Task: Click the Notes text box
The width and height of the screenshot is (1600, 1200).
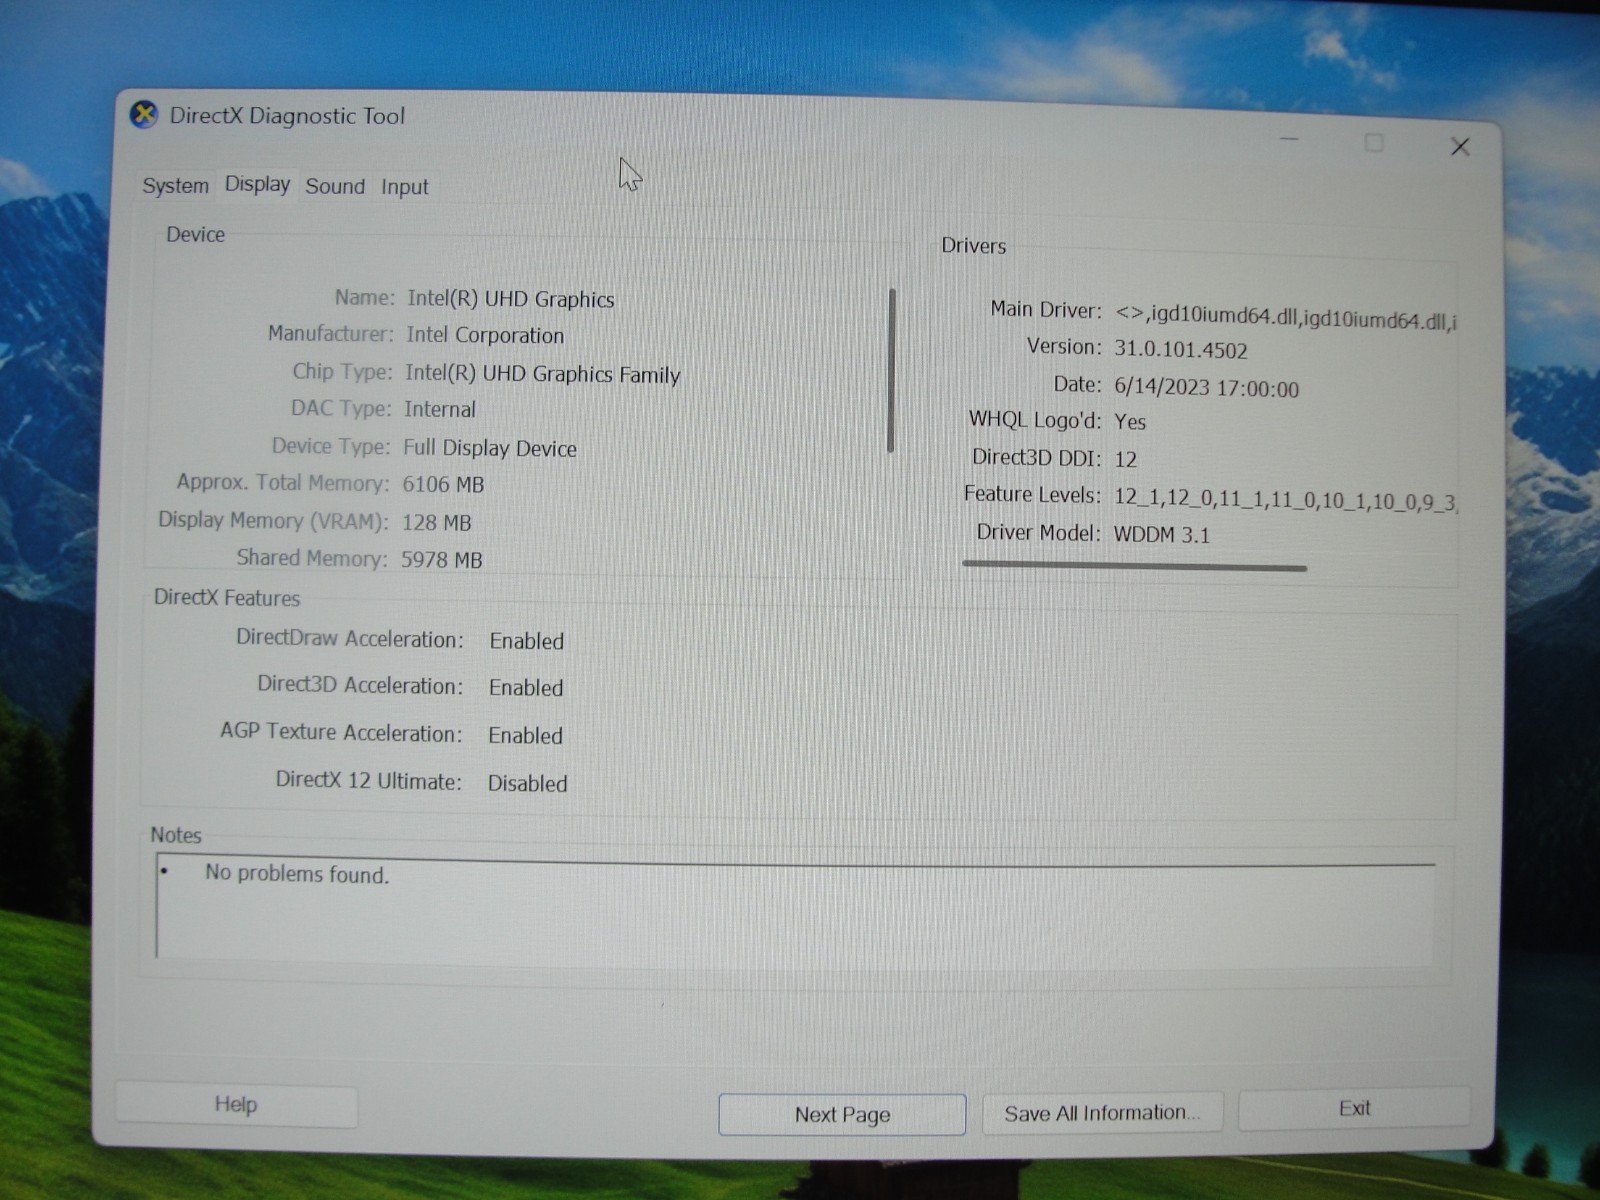Action: 795,910
